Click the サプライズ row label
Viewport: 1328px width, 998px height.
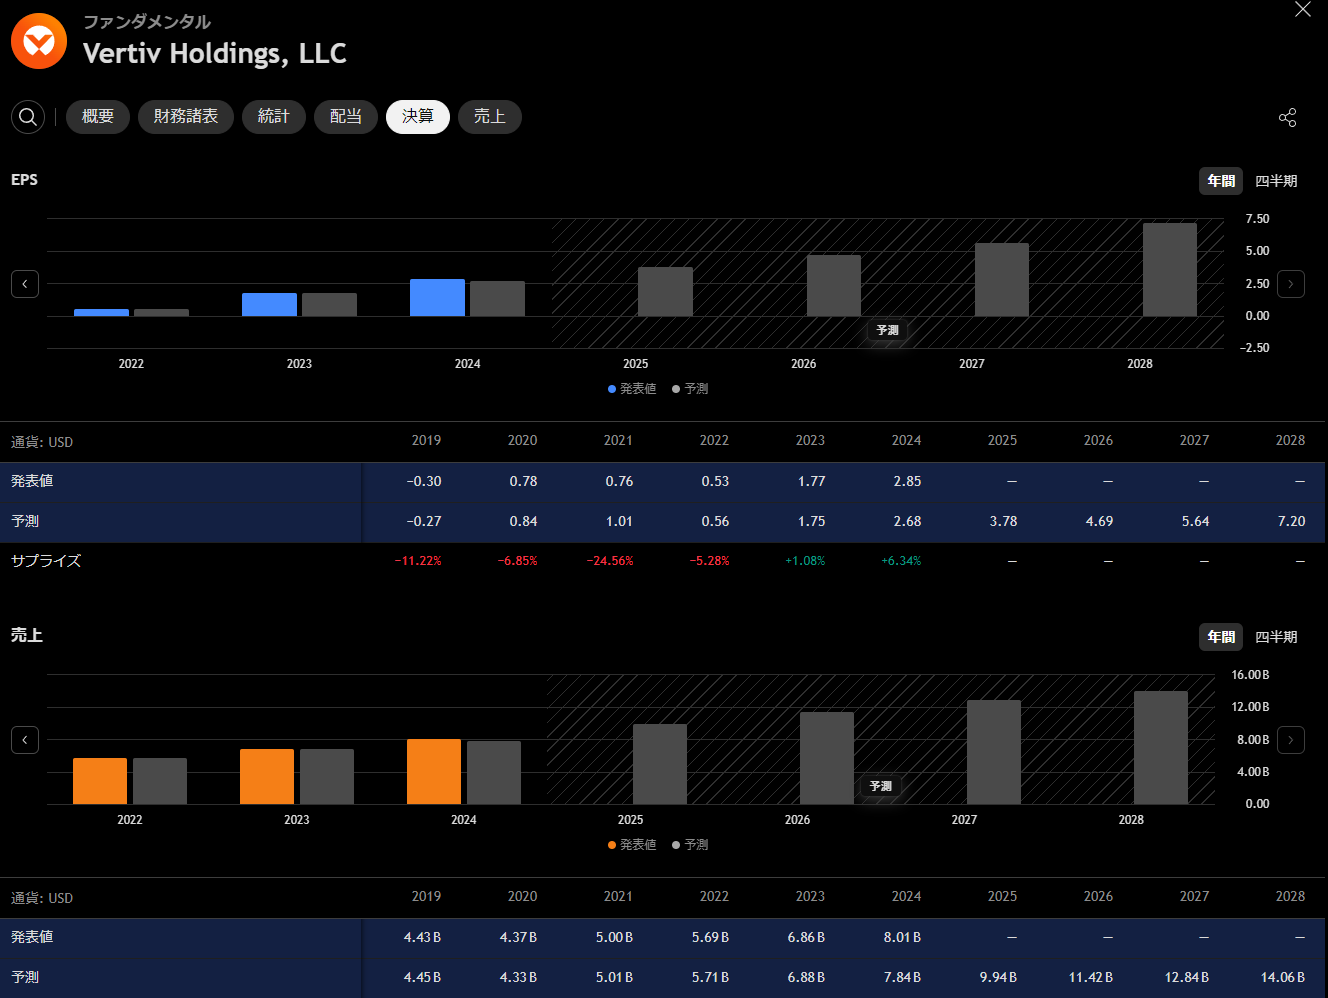[46, 561]
